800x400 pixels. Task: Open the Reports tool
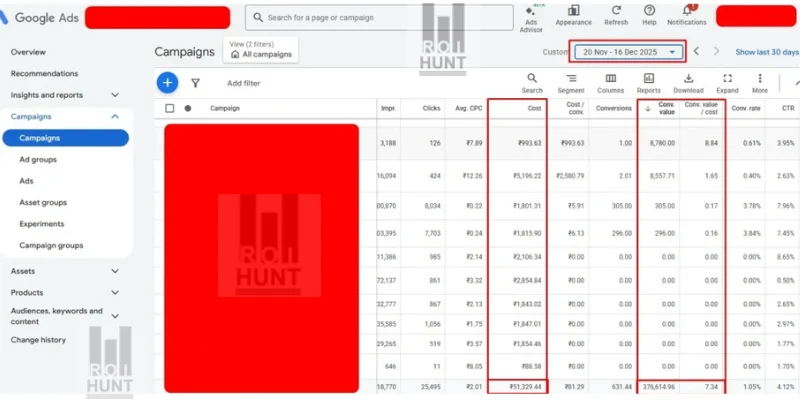(x=648, y=83)
